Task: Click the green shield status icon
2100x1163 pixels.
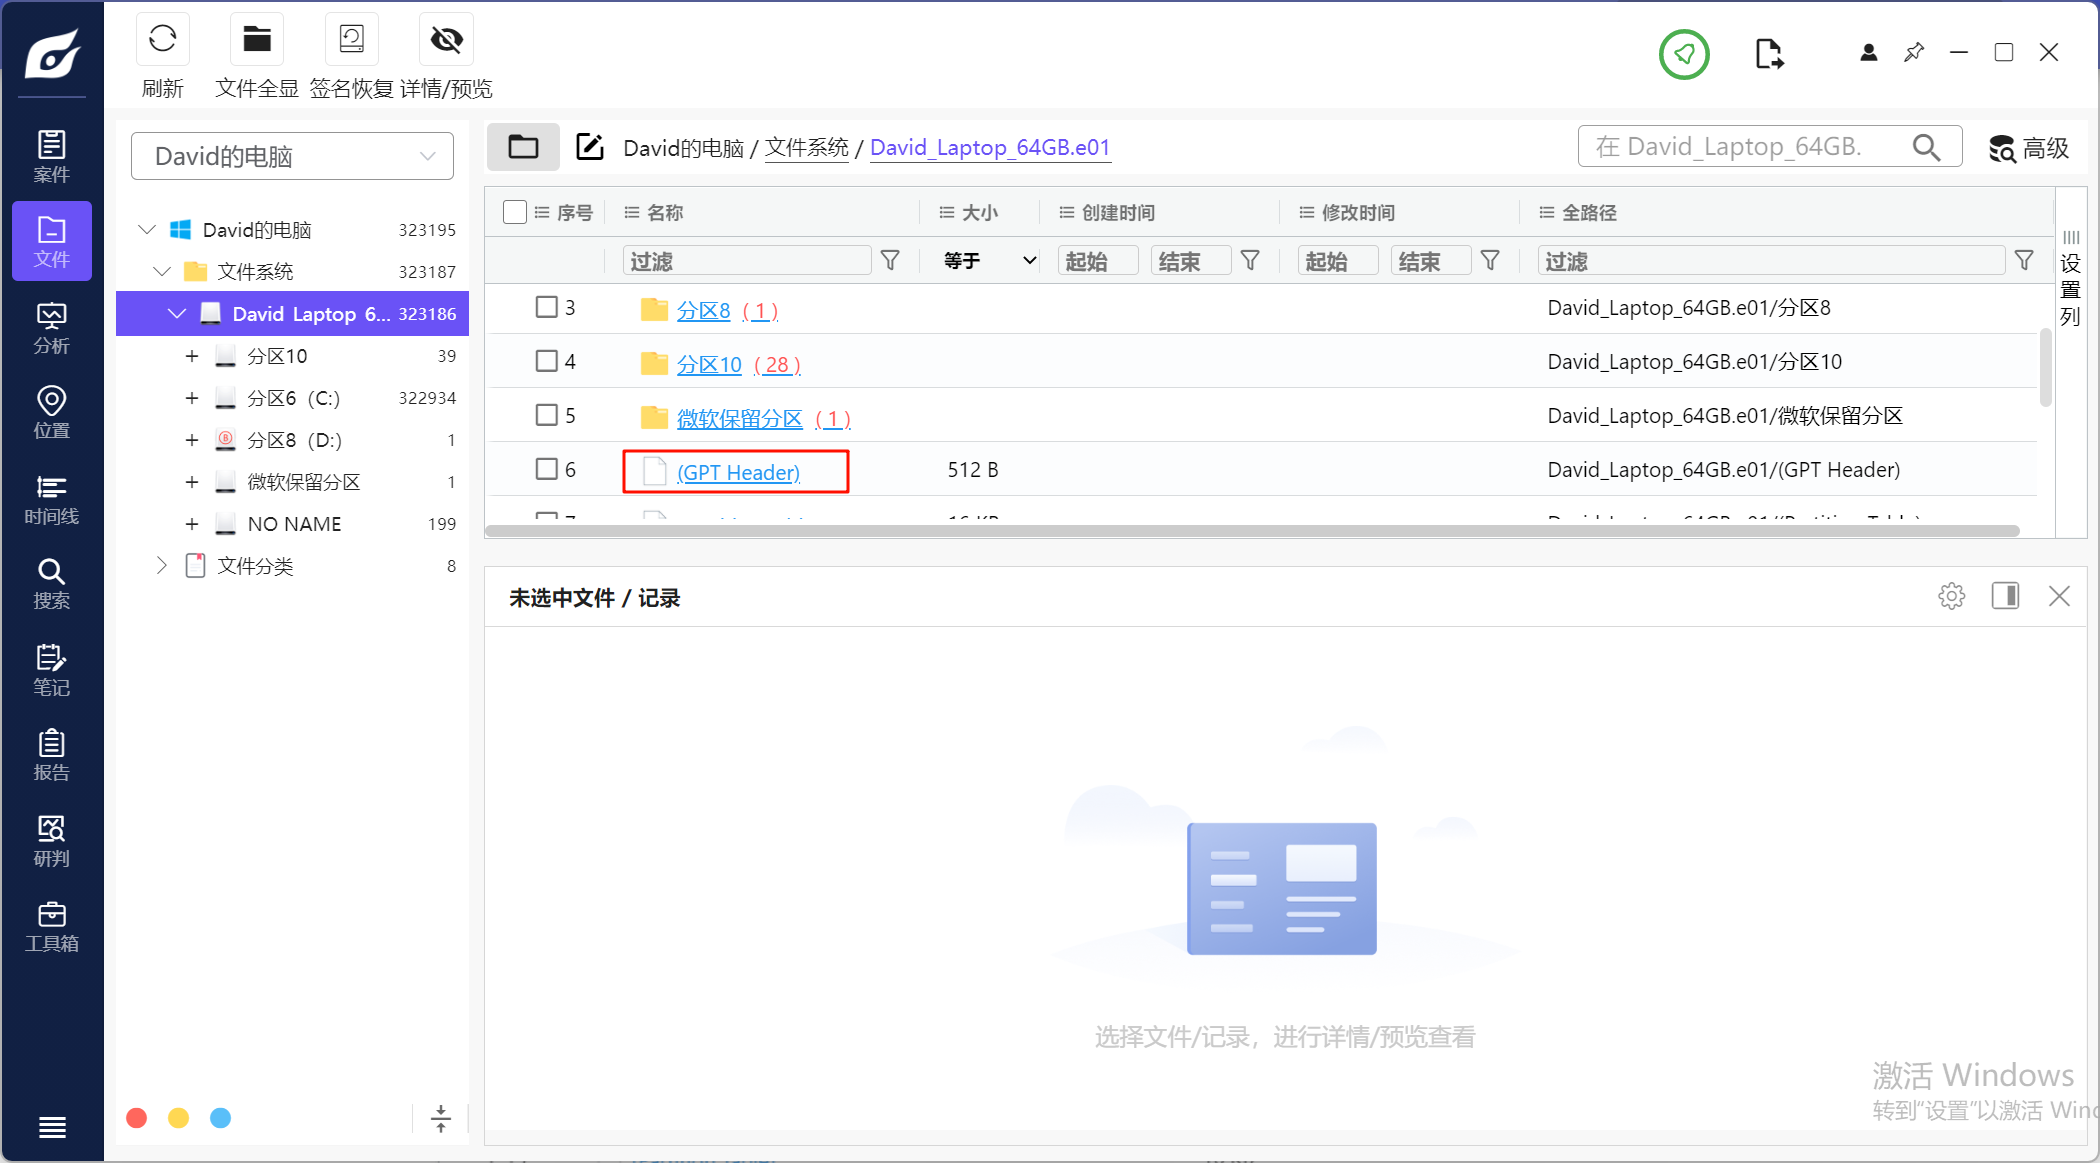Action: [1684, 54]
